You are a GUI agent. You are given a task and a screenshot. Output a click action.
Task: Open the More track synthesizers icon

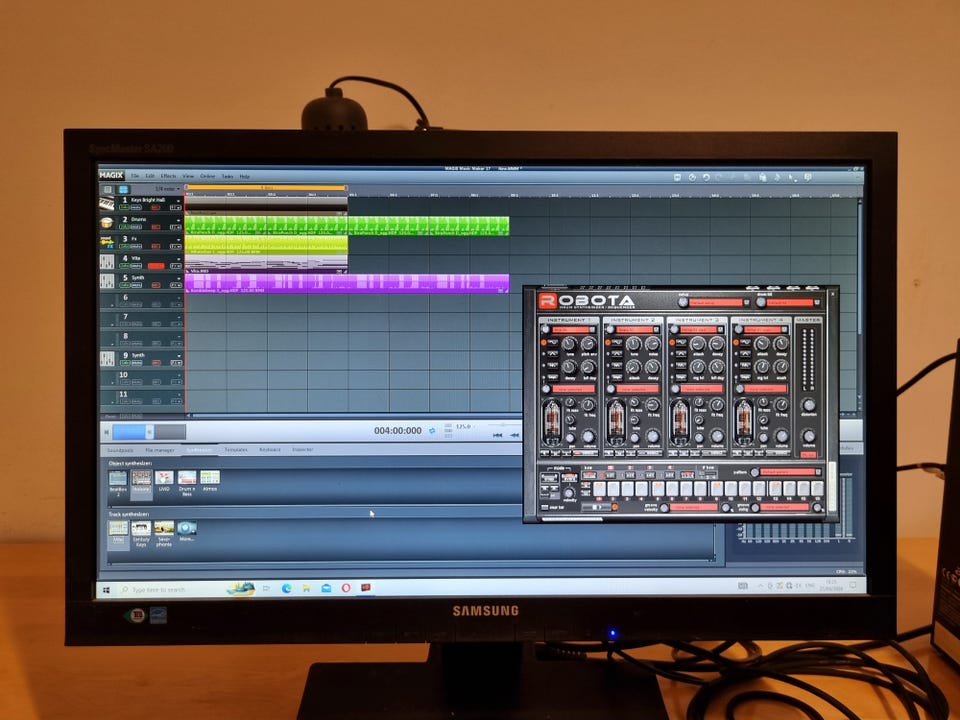click(x=187, y=528)
